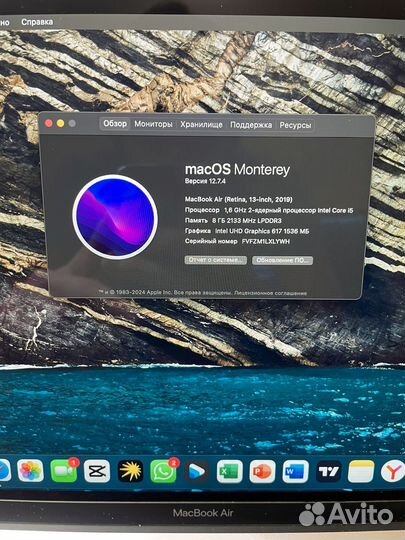The height and width of the screenshot is (540, 405).
Task: Open the yellow starburst app in Dock
Action: (x=130, y=471)
